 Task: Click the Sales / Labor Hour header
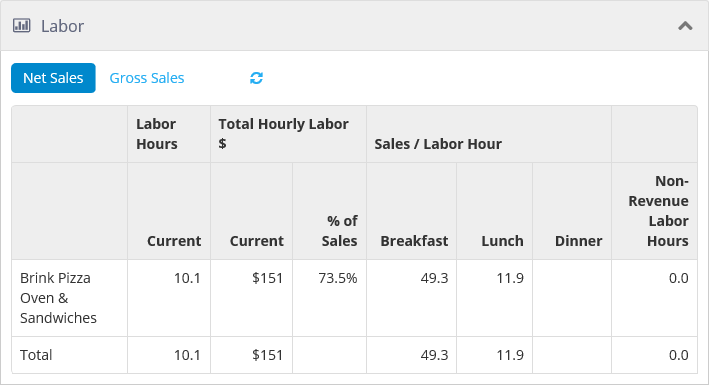coord(438,144)
